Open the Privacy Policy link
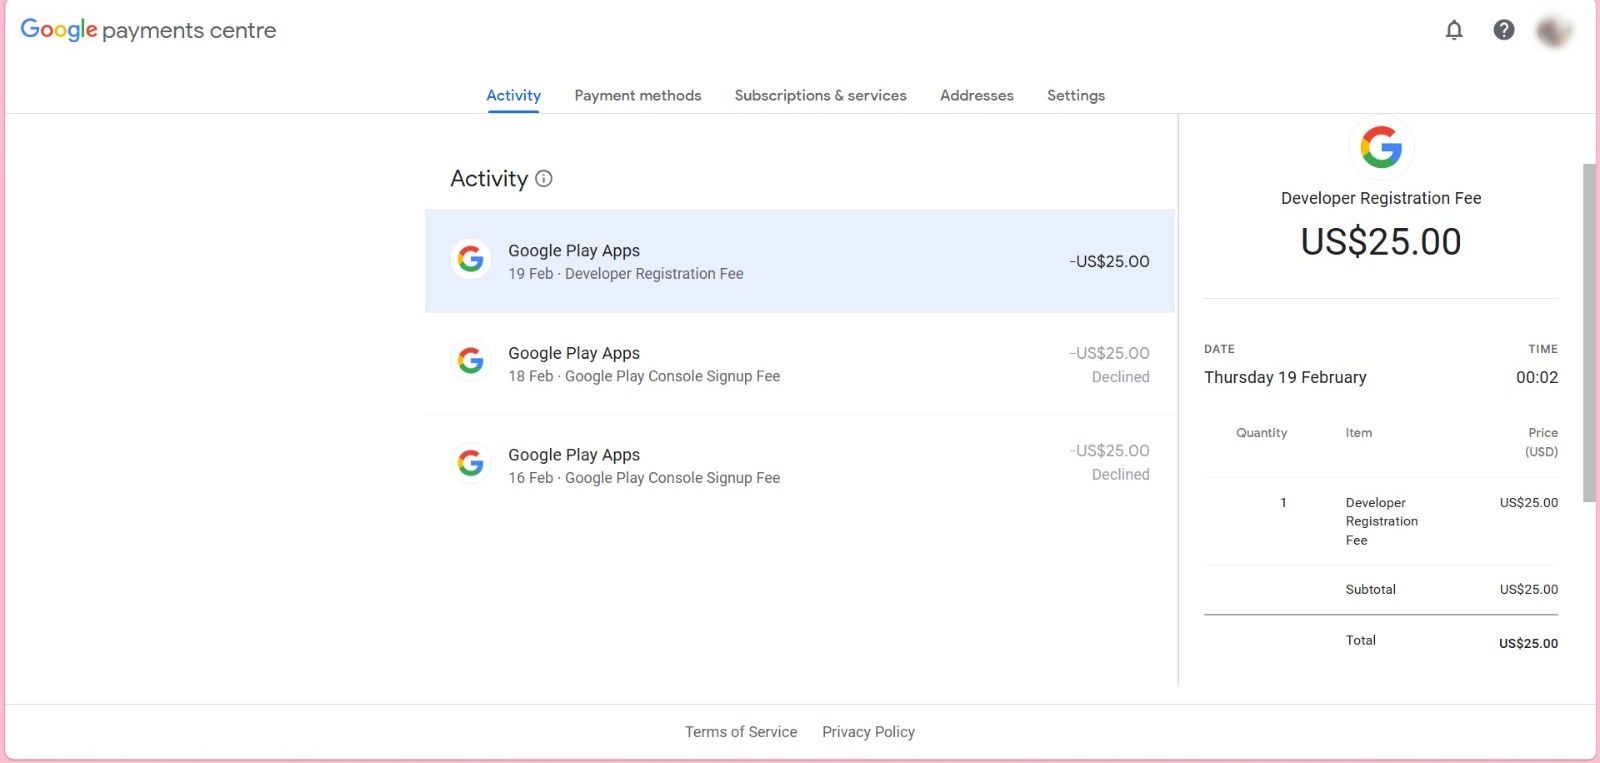The image size is (1600, 763). coord(869,732)
